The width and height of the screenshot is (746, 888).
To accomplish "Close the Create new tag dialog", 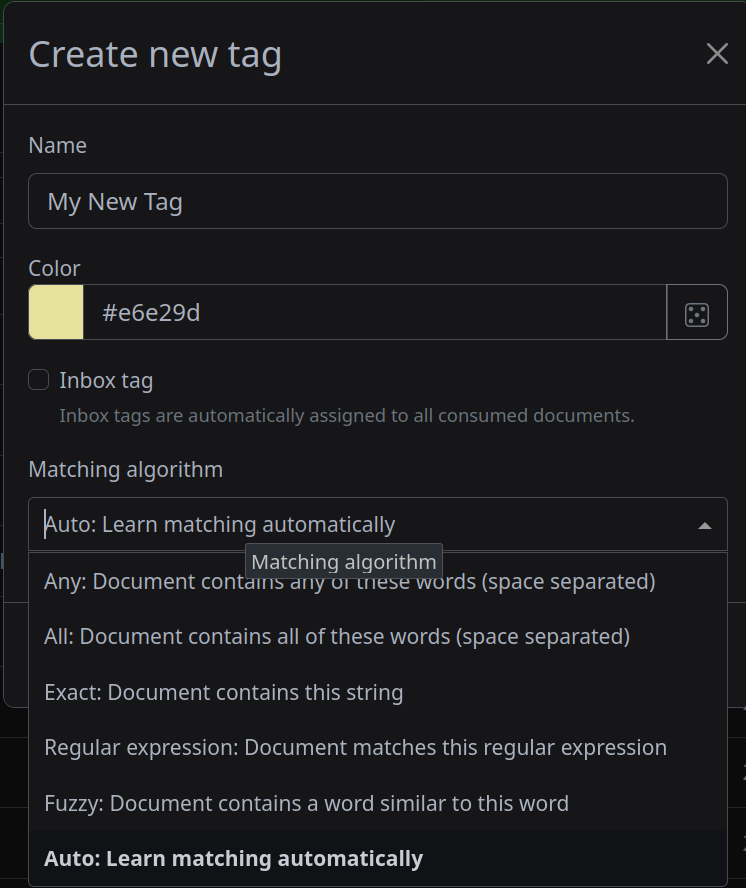I will tap(717, 54).
